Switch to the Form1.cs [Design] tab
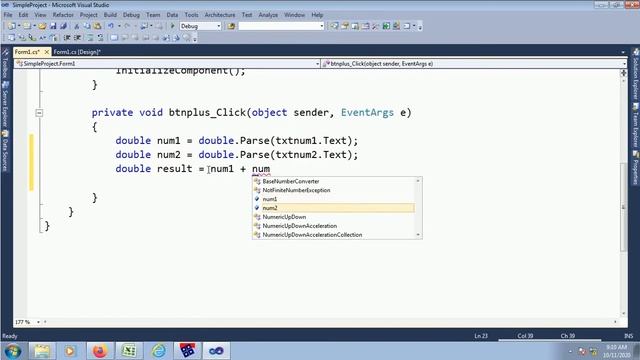The height and width of the screenshot is (360, 640). (x=77, y=52)
